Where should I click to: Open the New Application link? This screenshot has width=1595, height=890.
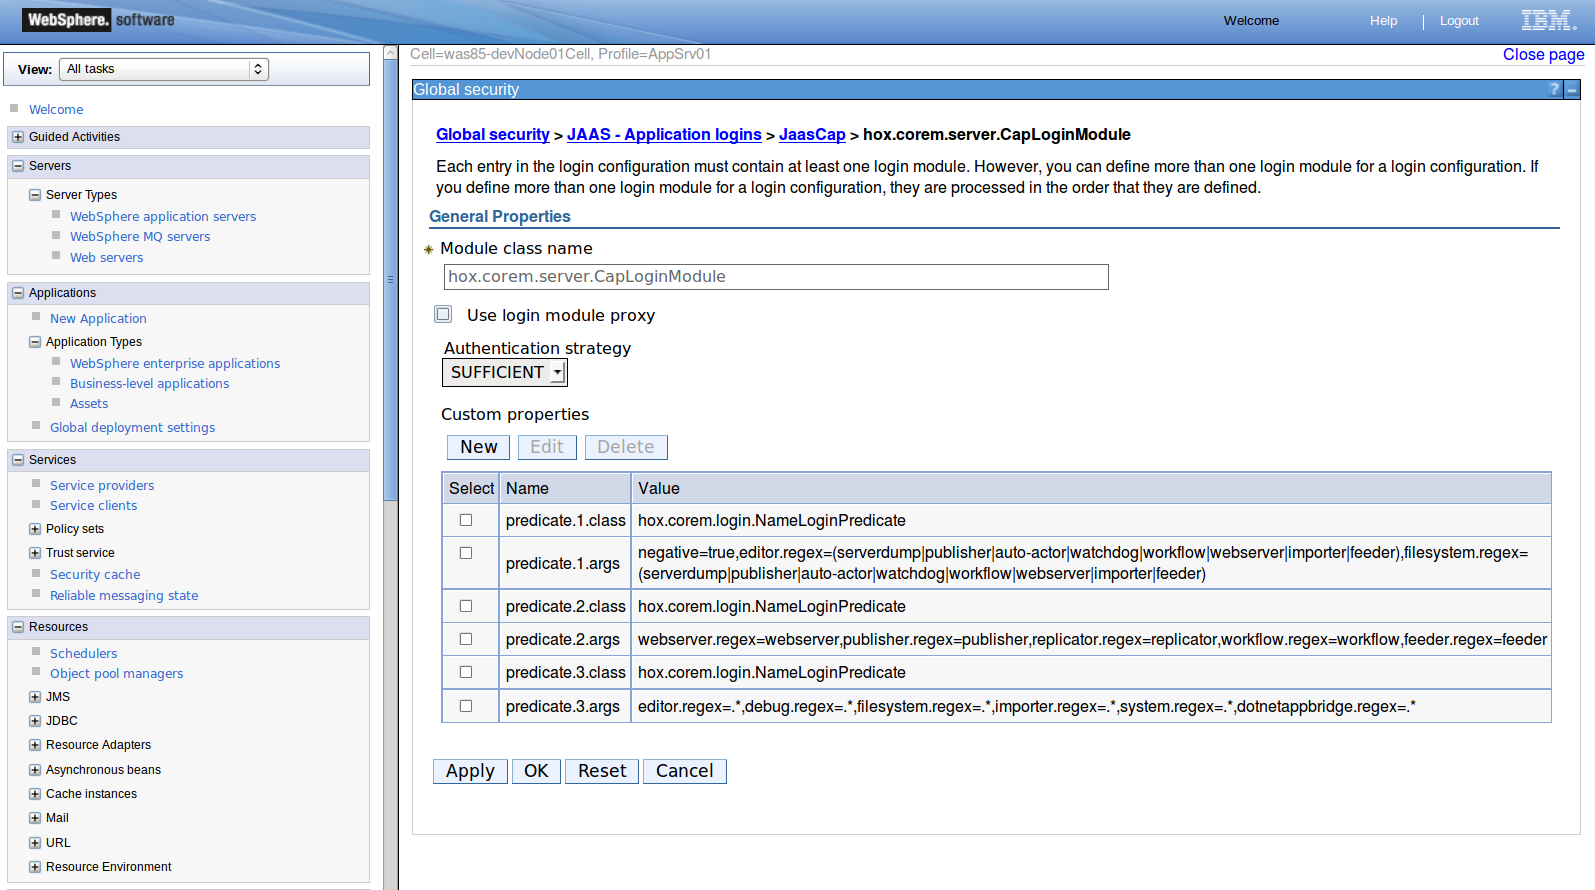[98, 319]
